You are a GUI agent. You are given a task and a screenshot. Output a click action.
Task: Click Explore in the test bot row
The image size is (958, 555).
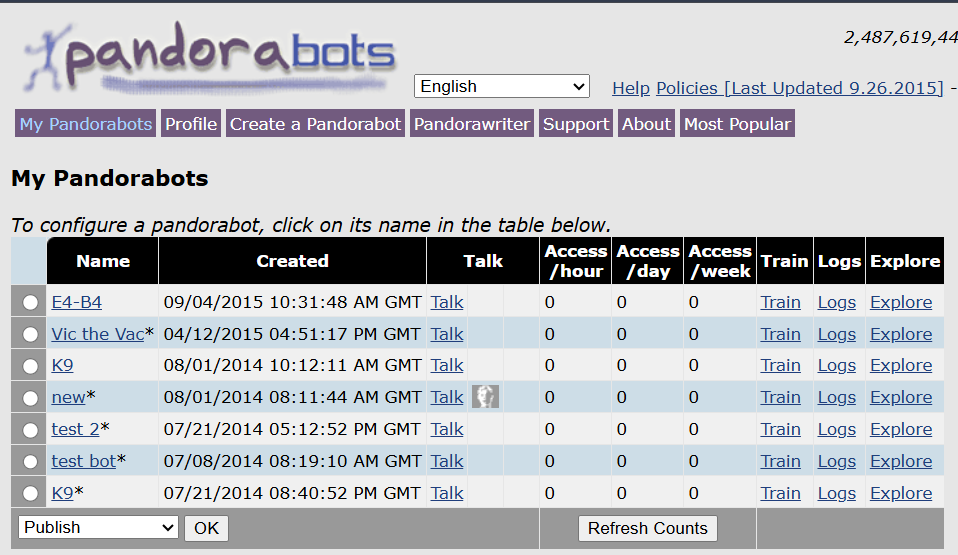[x=901, y=461]
